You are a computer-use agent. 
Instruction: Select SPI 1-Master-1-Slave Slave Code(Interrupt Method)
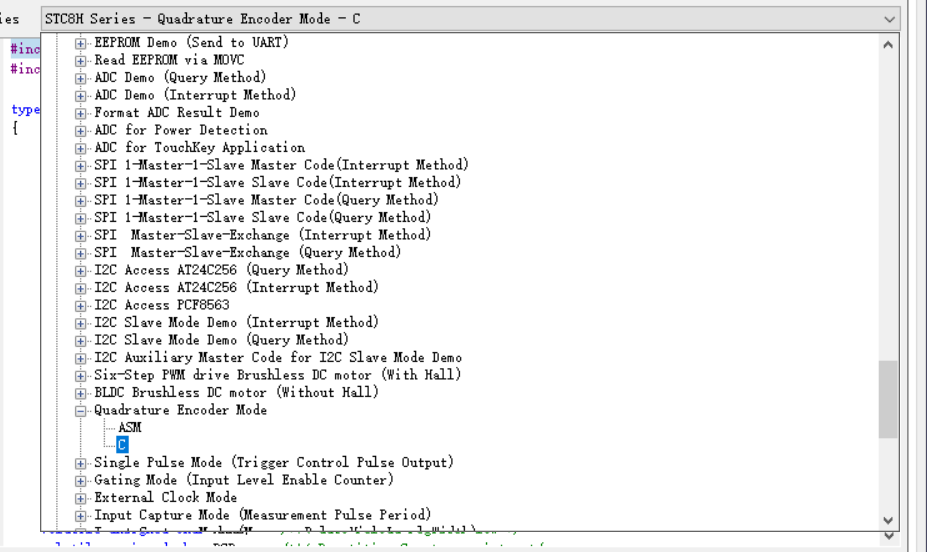[x=277, y=183]
